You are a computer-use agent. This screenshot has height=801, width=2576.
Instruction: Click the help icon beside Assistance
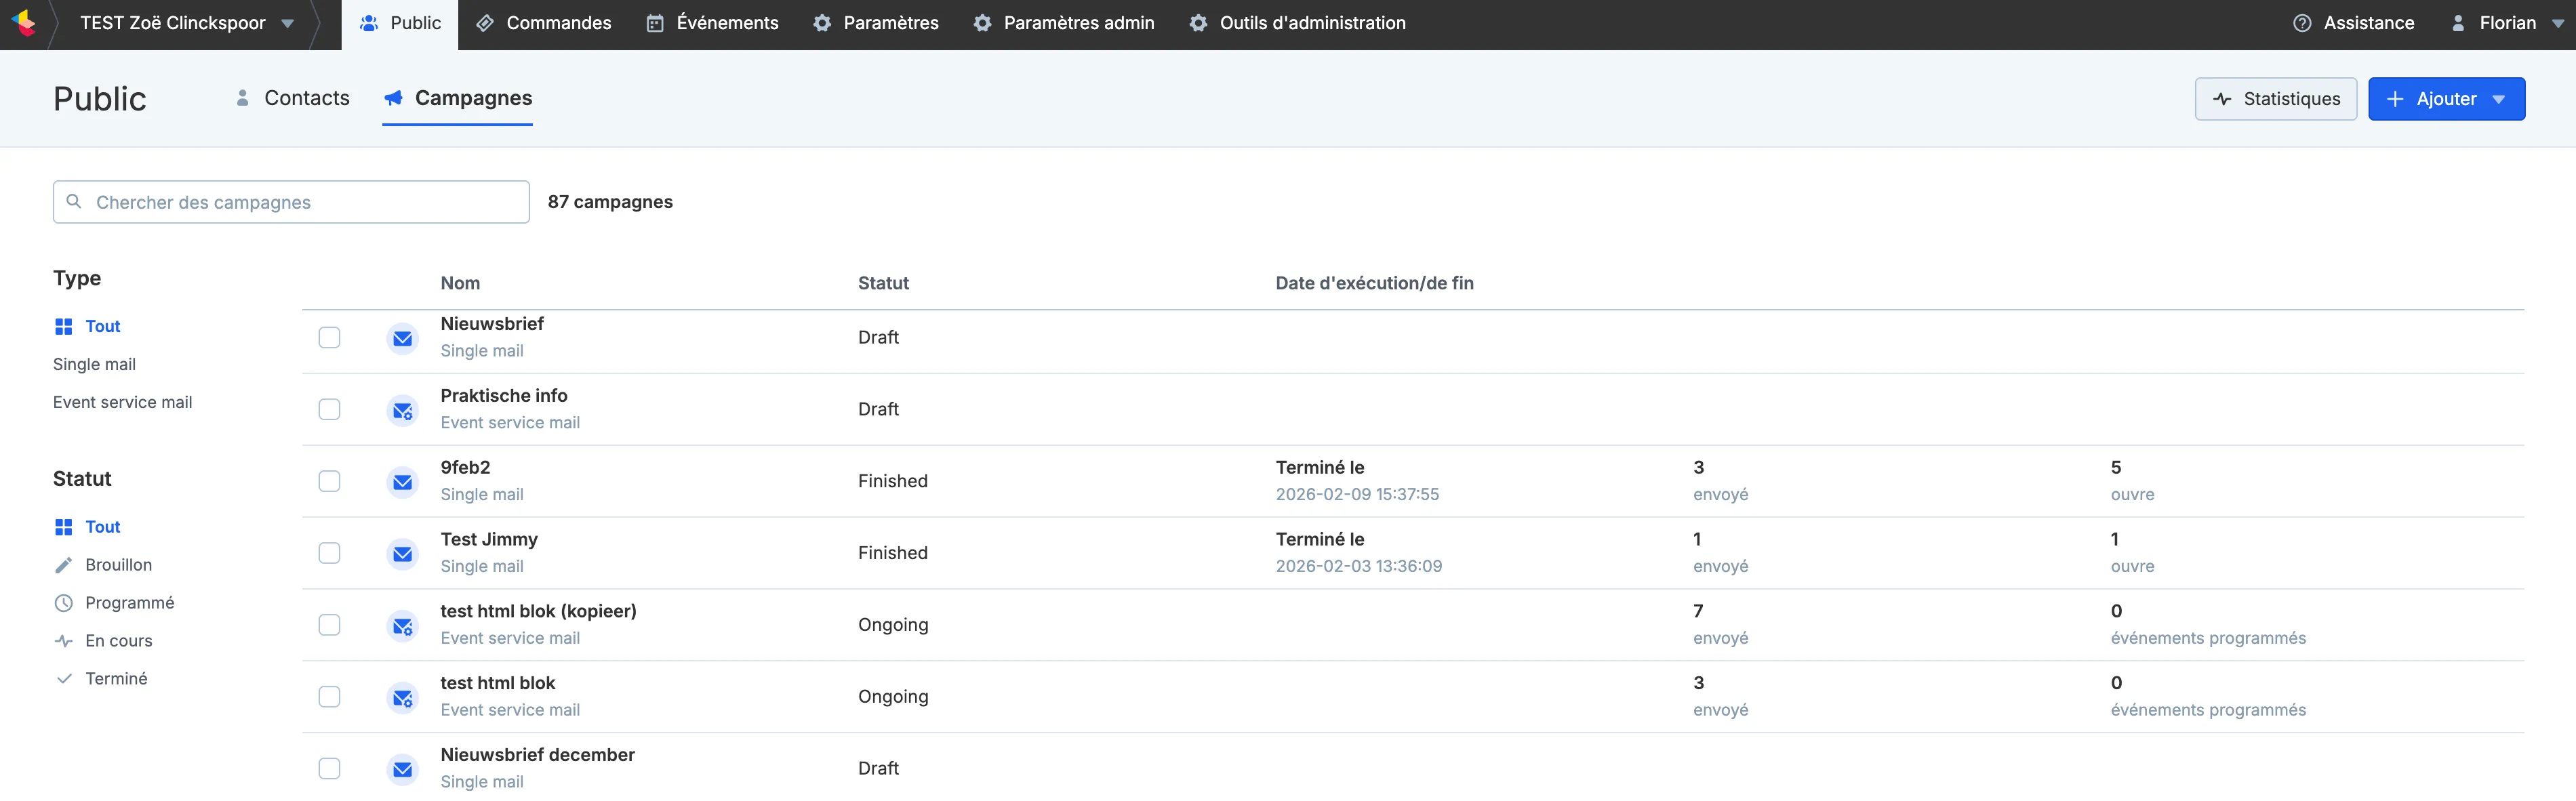click(2302, 23)
